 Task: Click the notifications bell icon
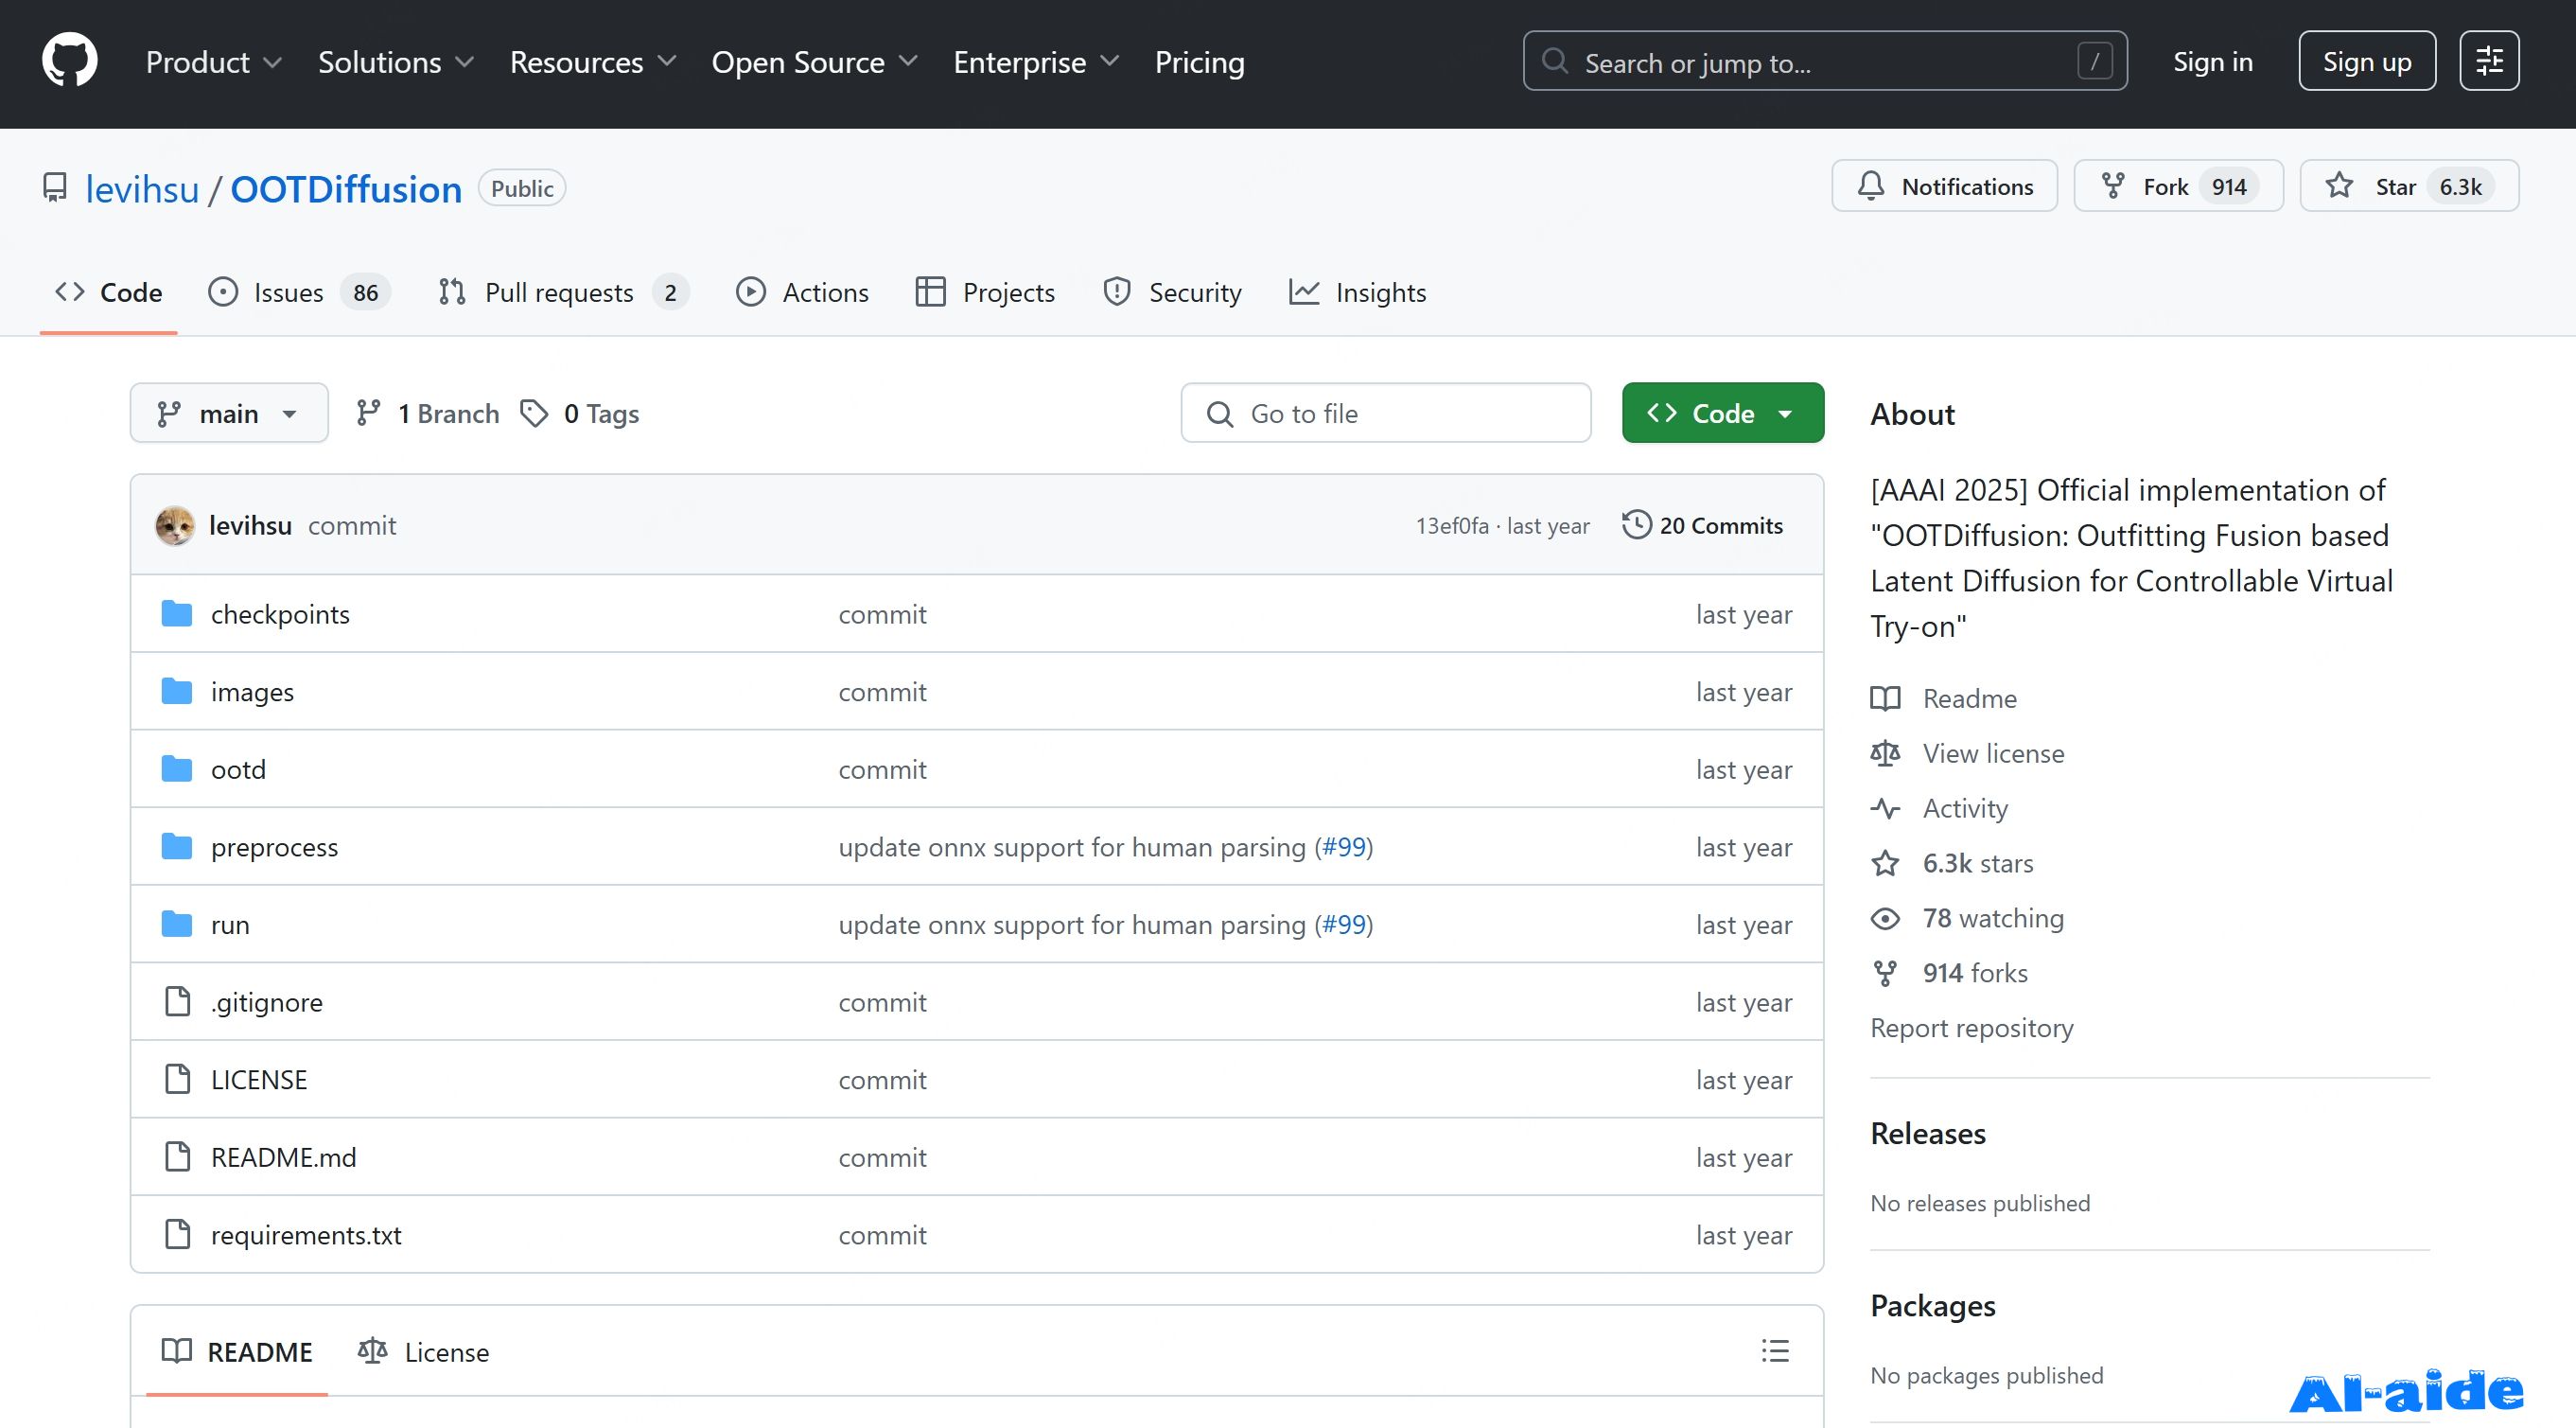(1871, 186)
